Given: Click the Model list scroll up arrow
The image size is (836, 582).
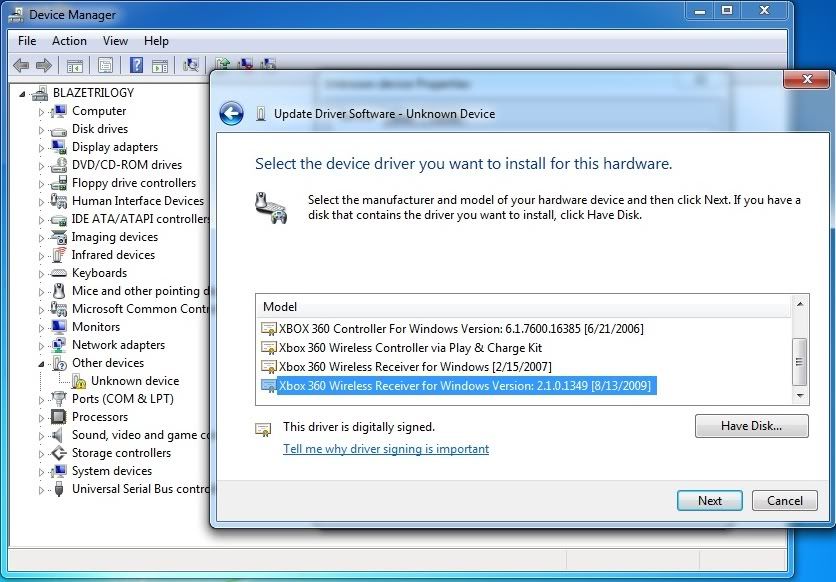Looking at the screenshot, I should click(800, 304).
